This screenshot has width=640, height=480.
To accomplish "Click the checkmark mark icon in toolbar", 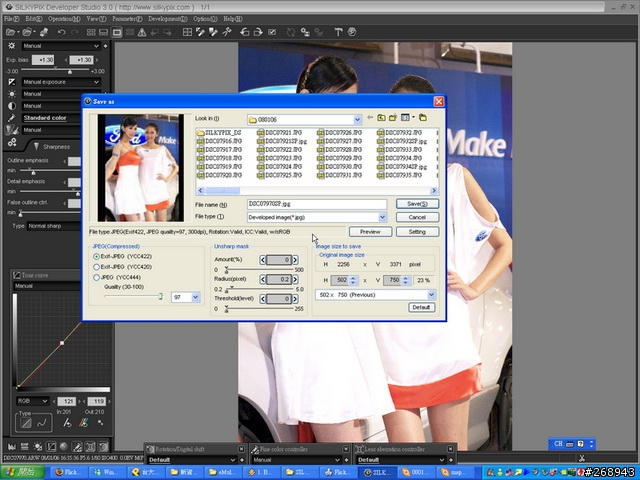I will tap(272, 32).
